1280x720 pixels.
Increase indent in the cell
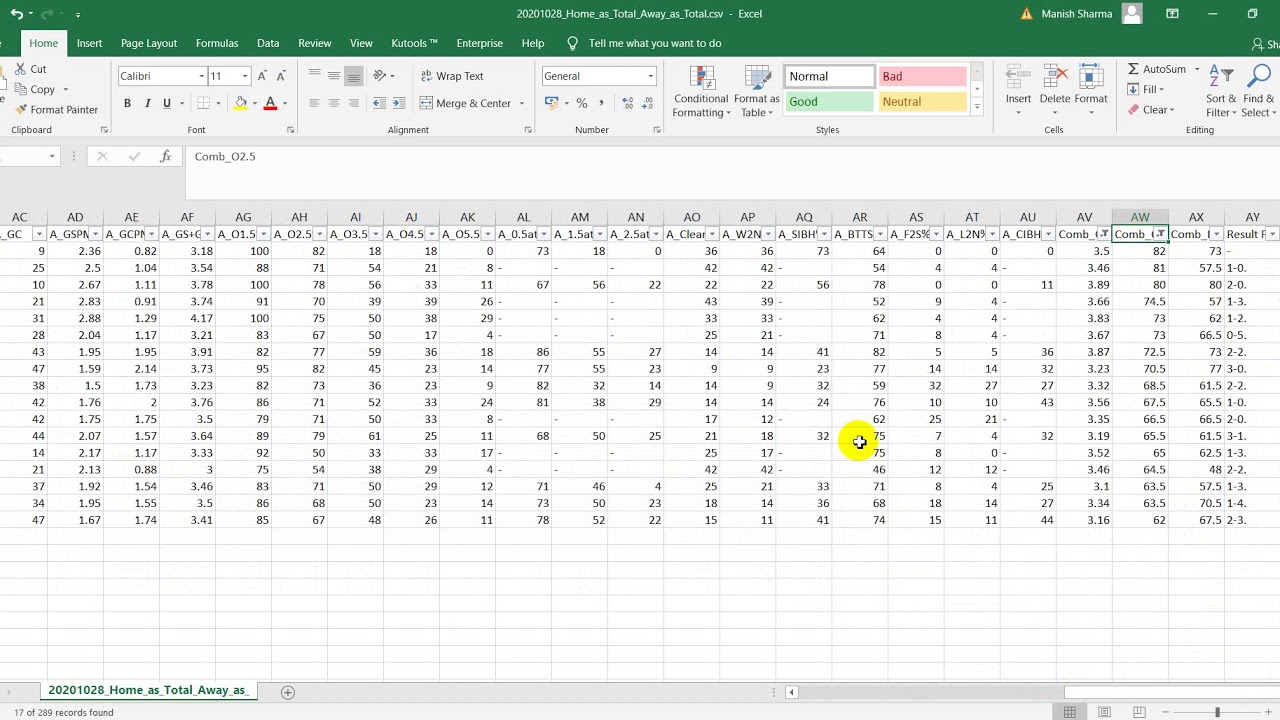(399, 103)
